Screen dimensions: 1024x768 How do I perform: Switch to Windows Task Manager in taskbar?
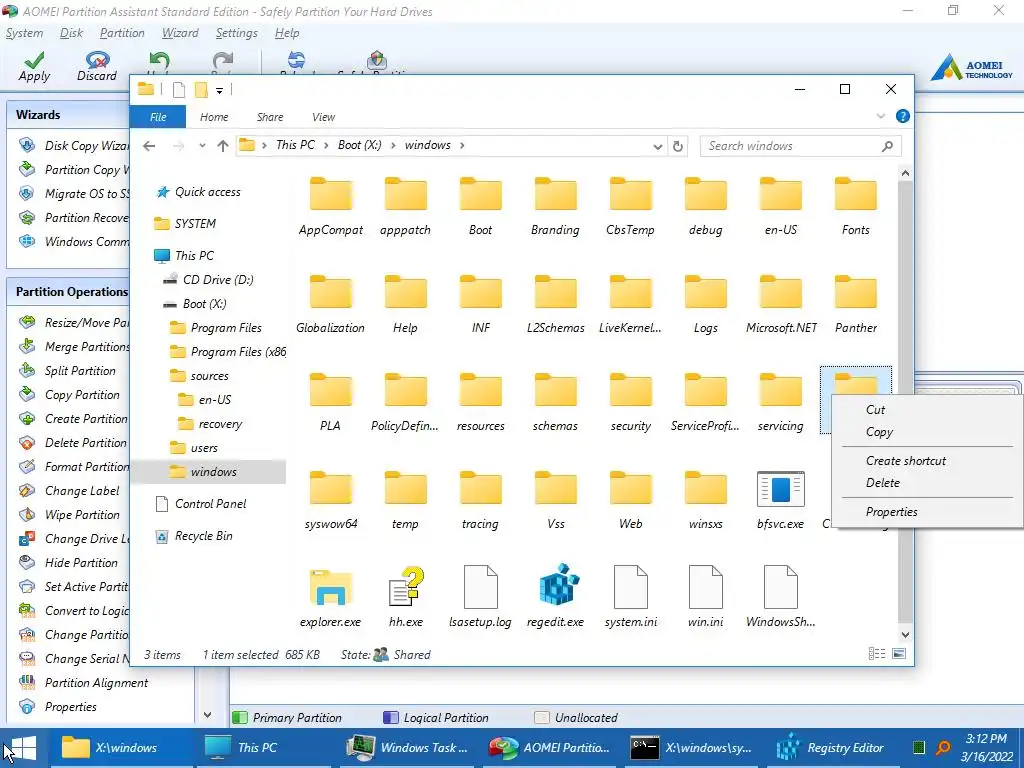pyautogui.click(x=406, y=748)
